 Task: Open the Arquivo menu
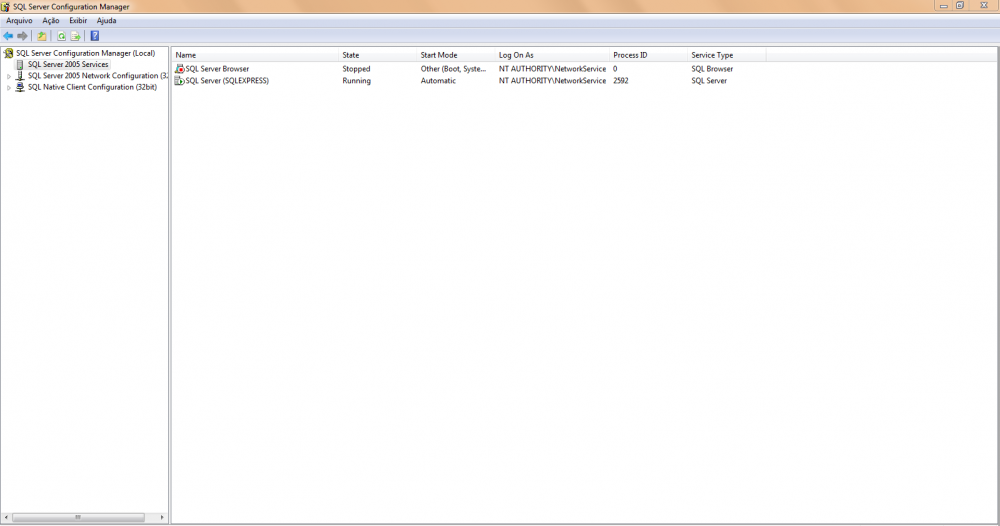point(19,21)
